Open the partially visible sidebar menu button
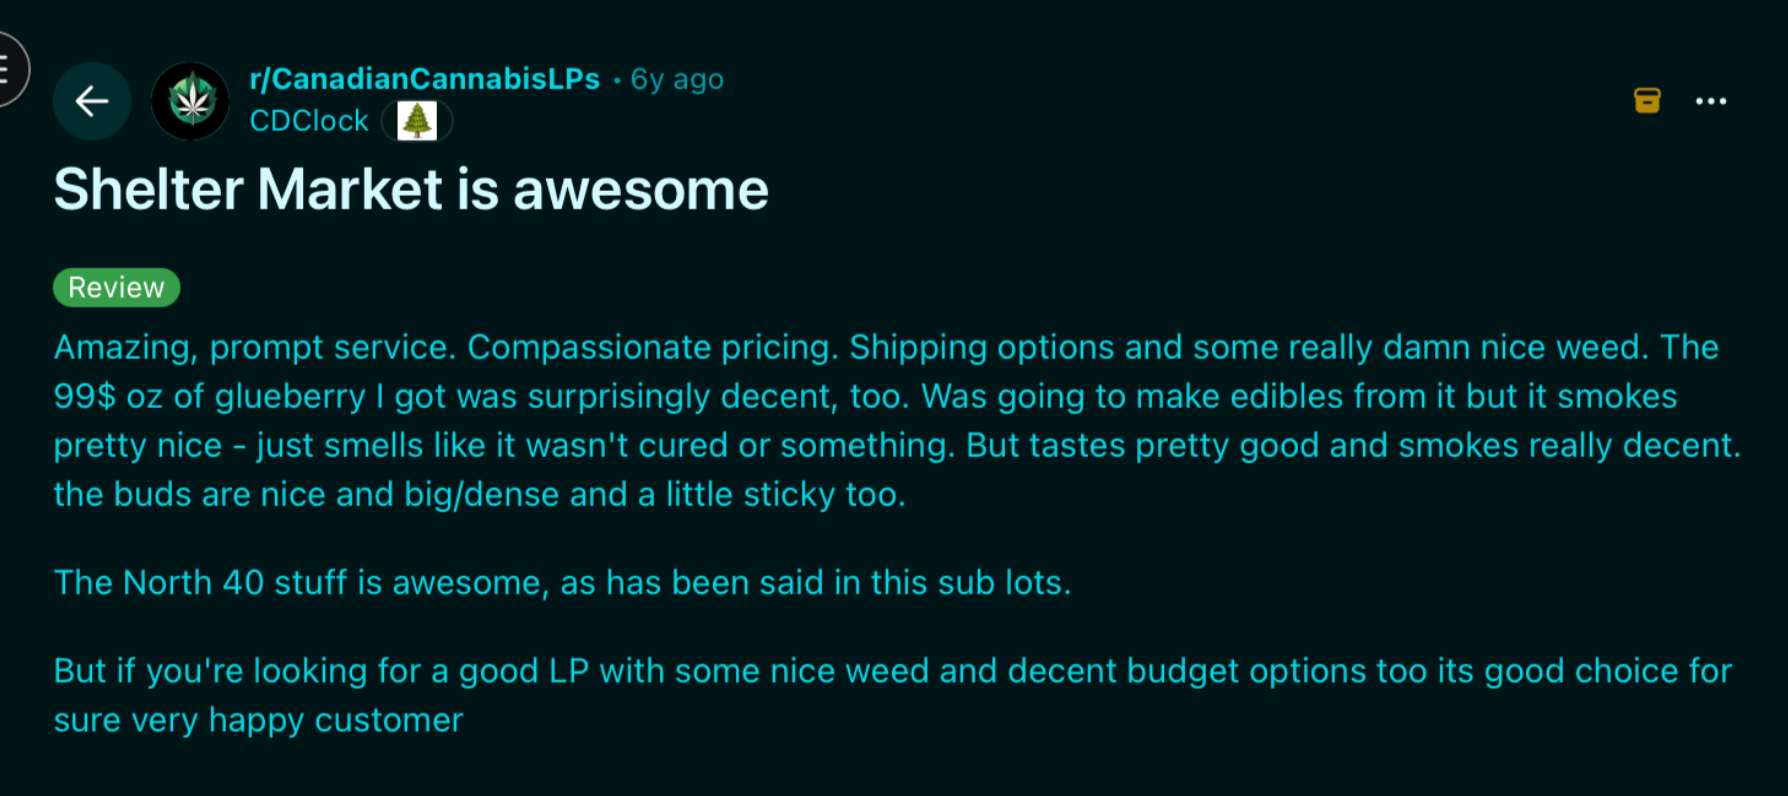 pos(8,69)
